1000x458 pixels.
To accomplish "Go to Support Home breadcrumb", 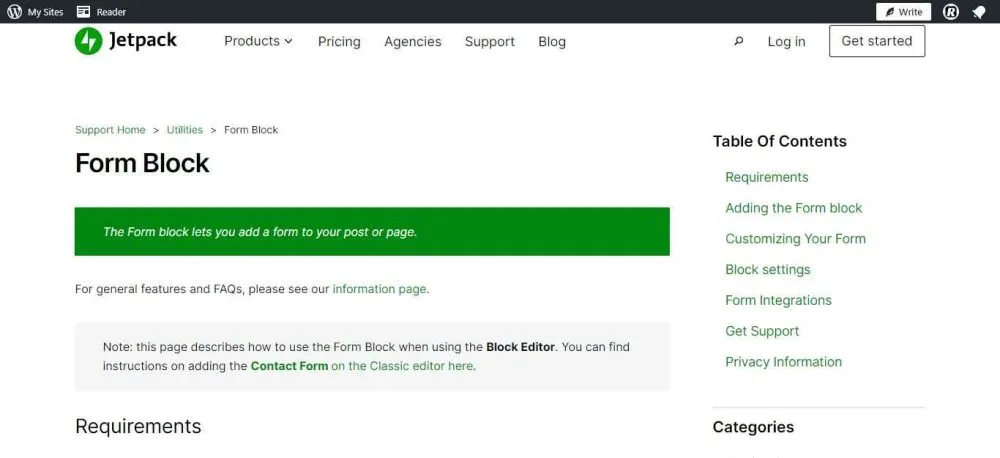I will (x=110, y=130).
